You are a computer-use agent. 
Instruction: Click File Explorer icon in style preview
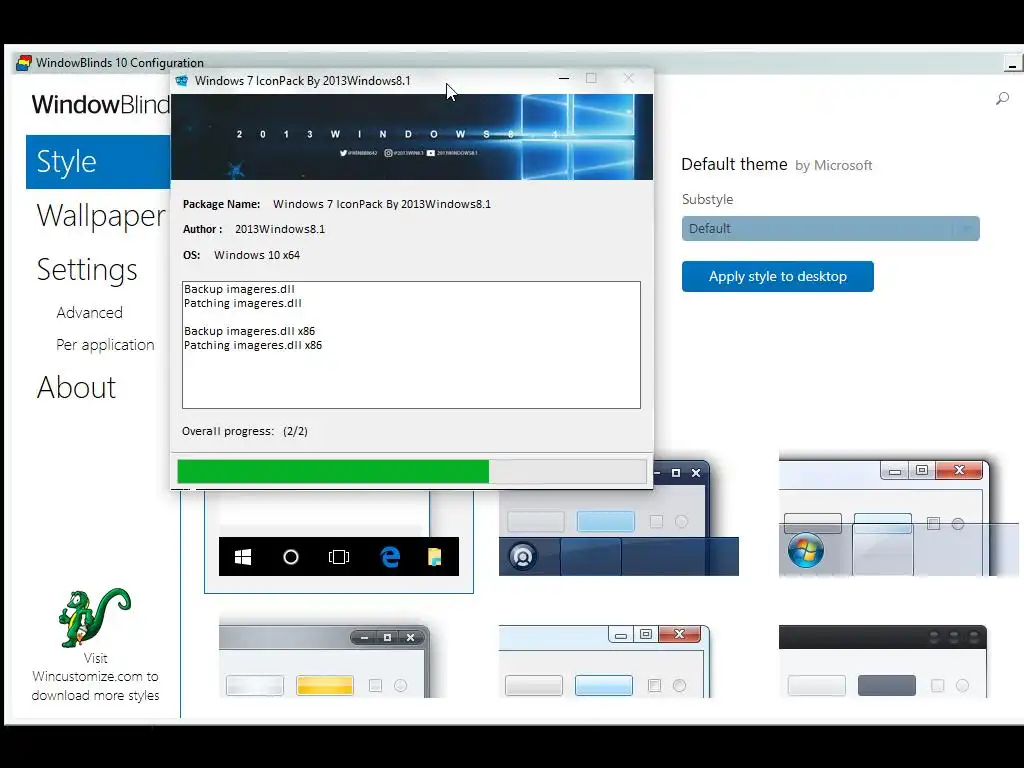click(x=435, y=557)
